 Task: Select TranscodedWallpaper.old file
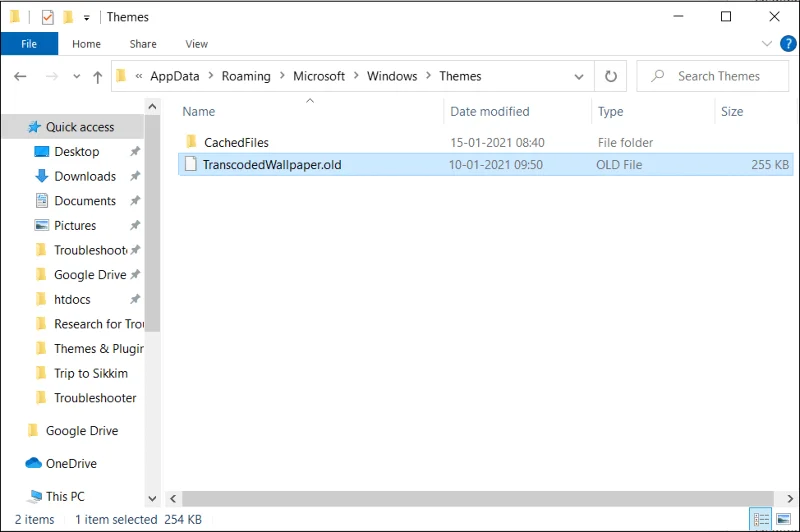(x=485, y=164)
